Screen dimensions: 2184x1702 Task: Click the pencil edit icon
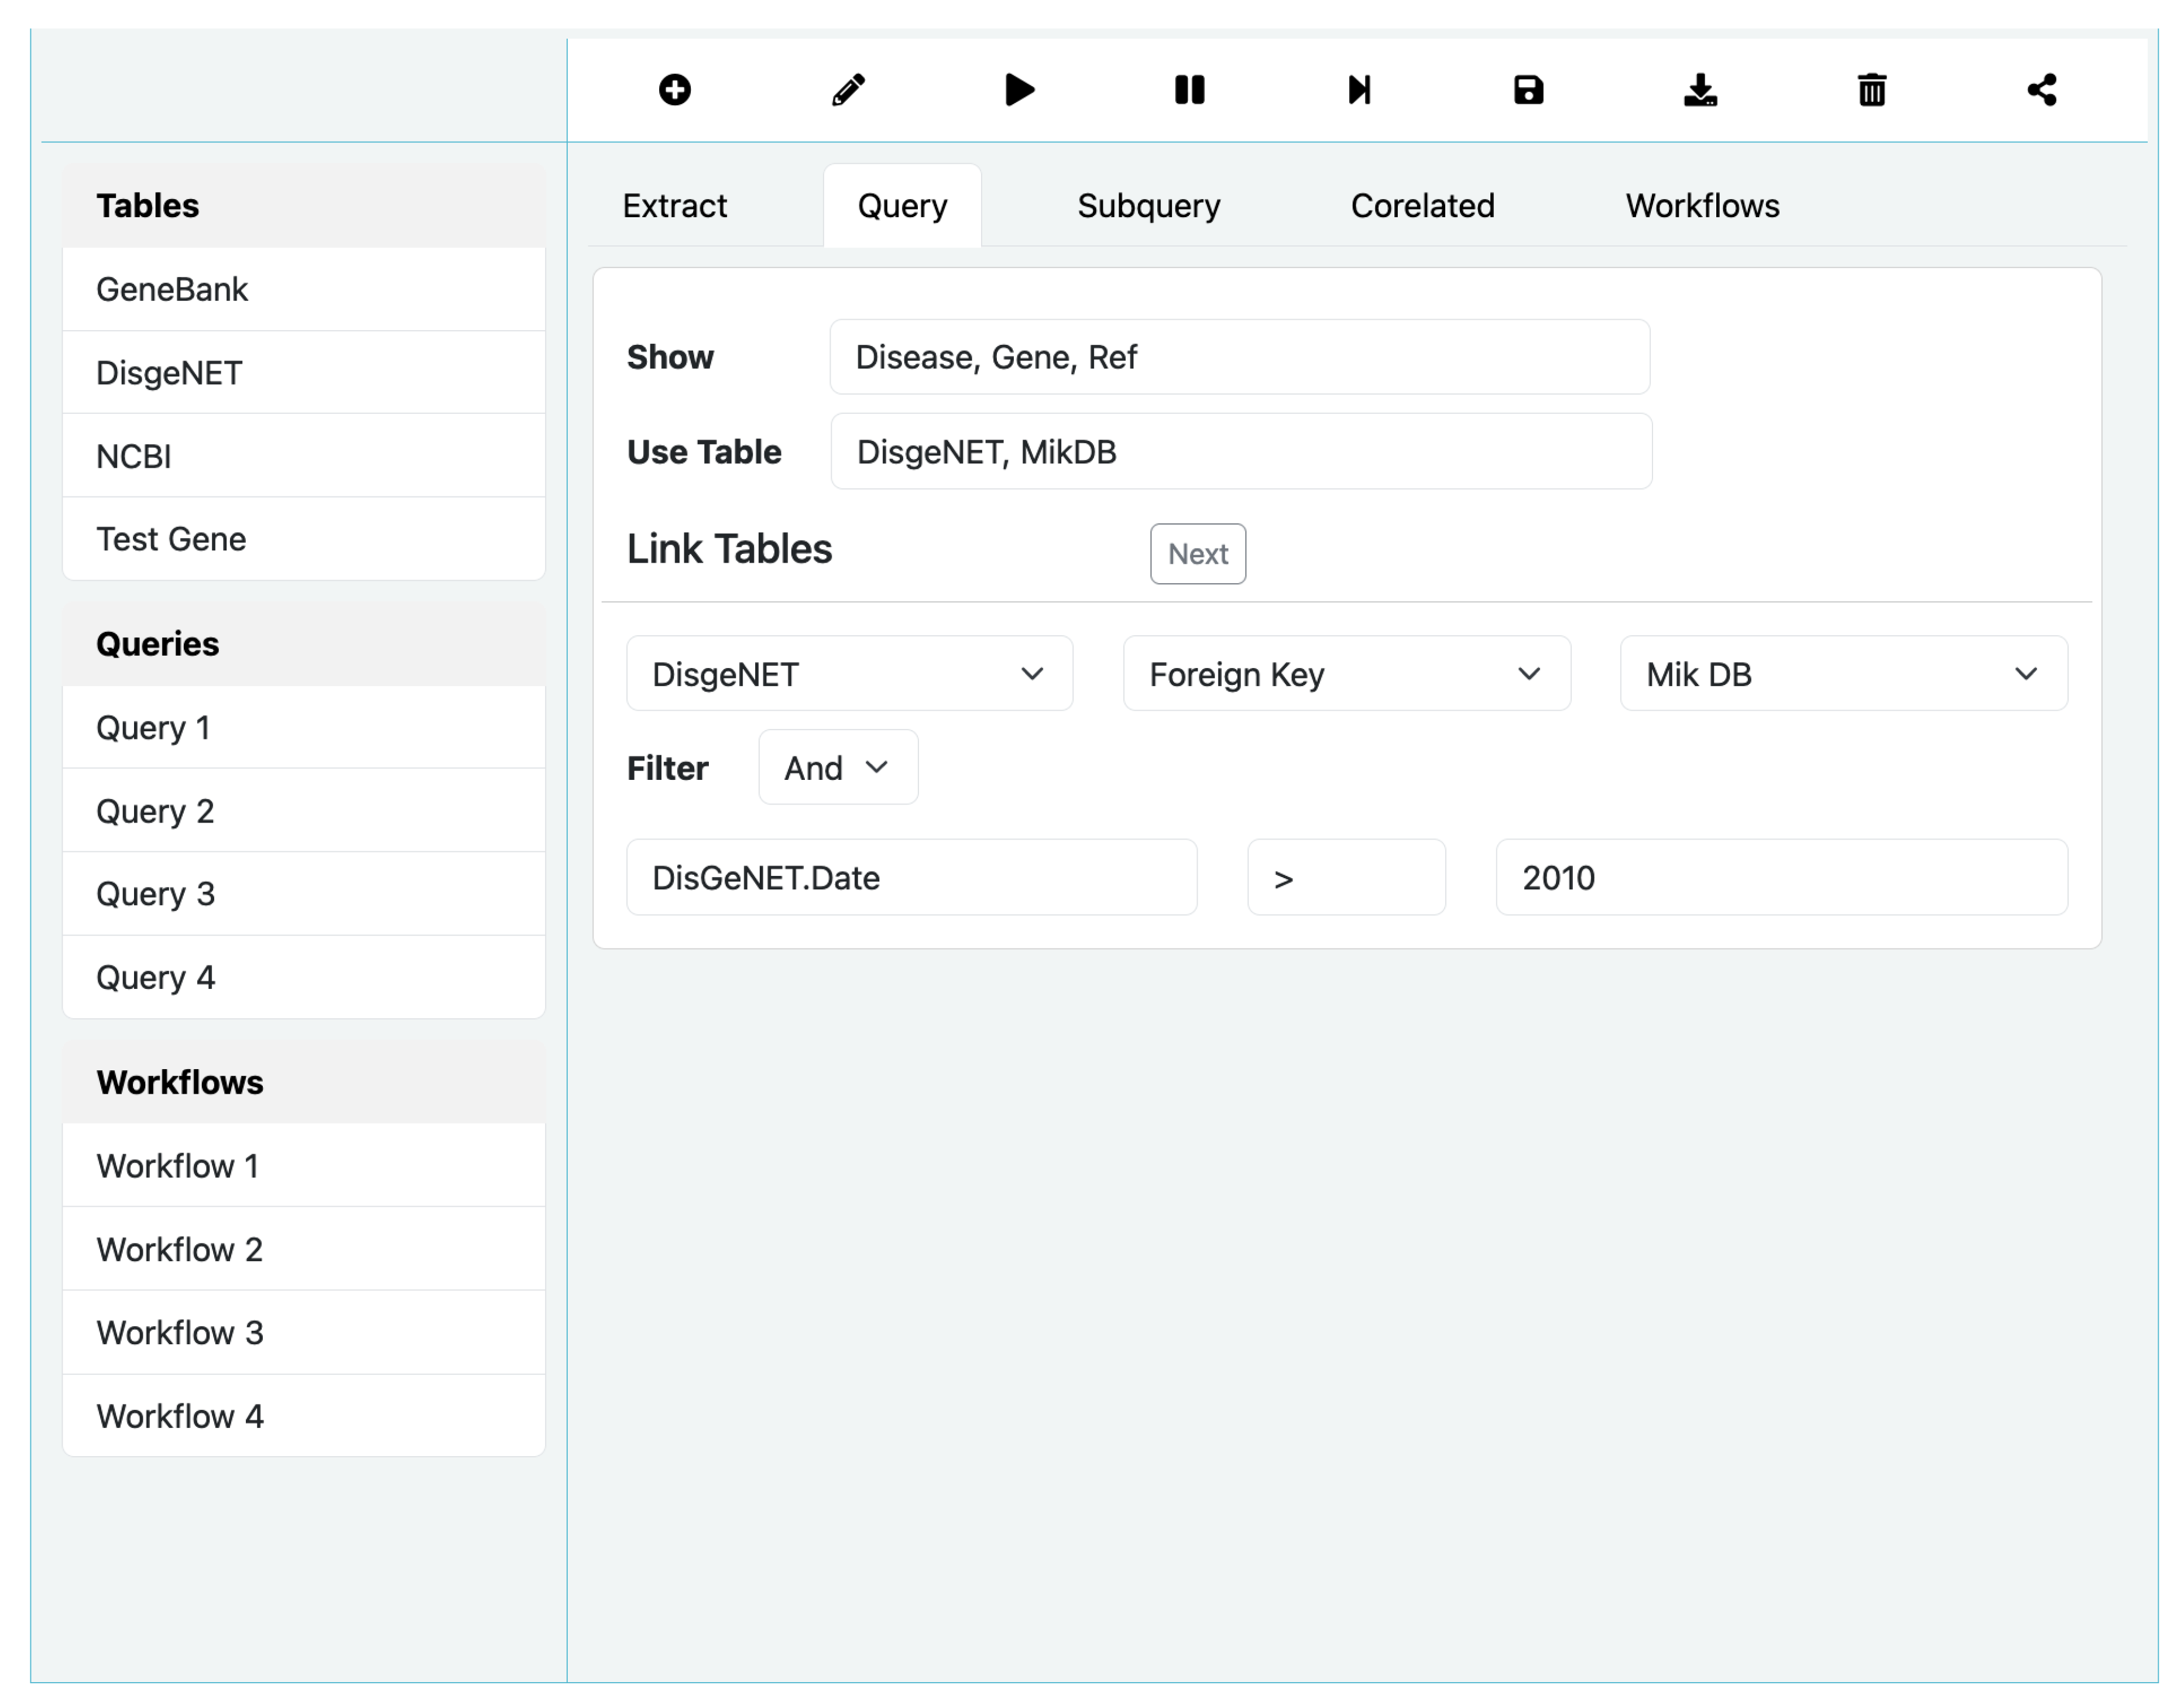848,90
